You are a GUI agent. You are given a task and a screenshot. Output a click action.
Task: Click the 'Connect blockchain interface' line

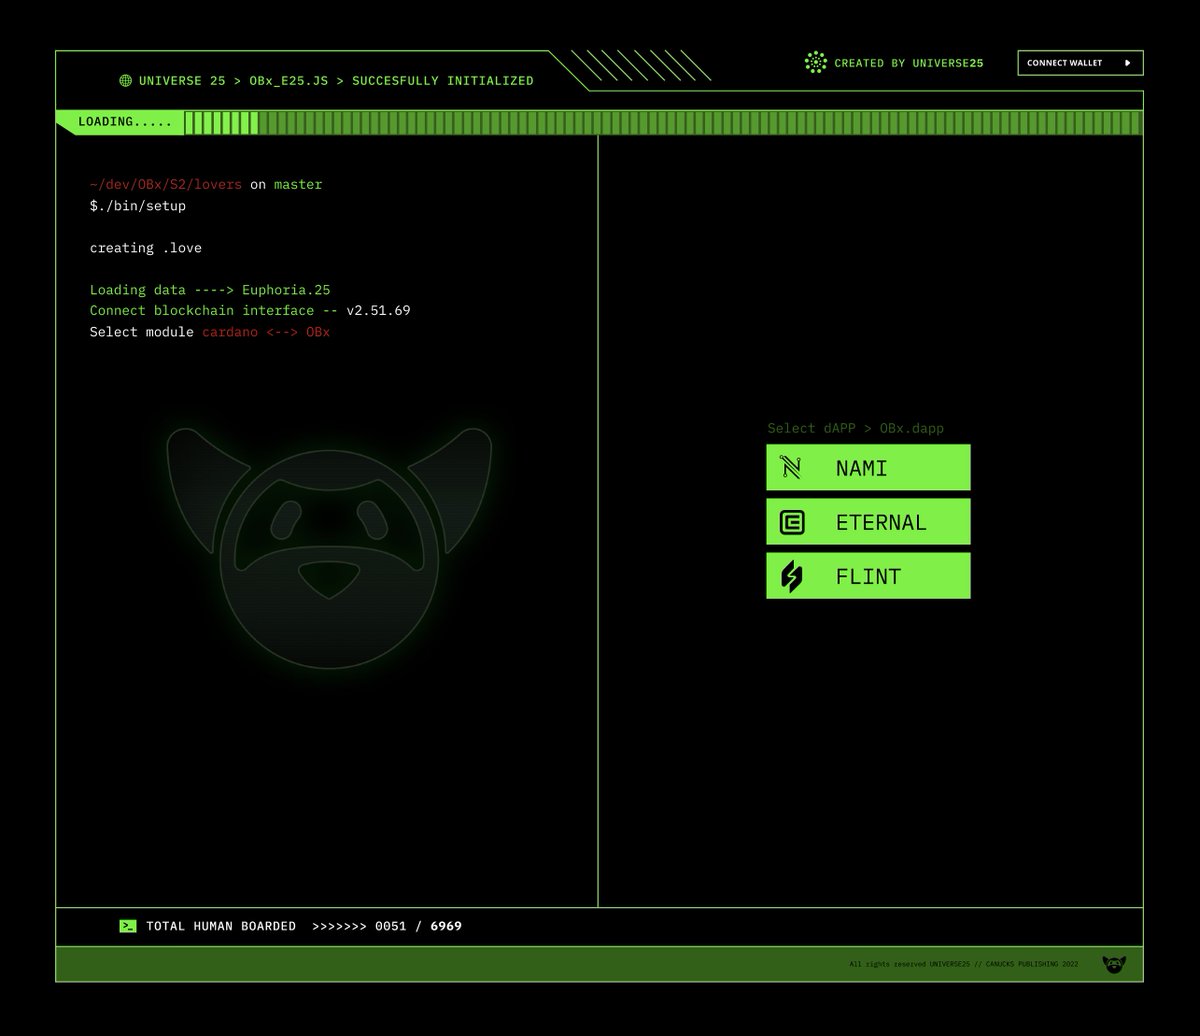[250, 310]
